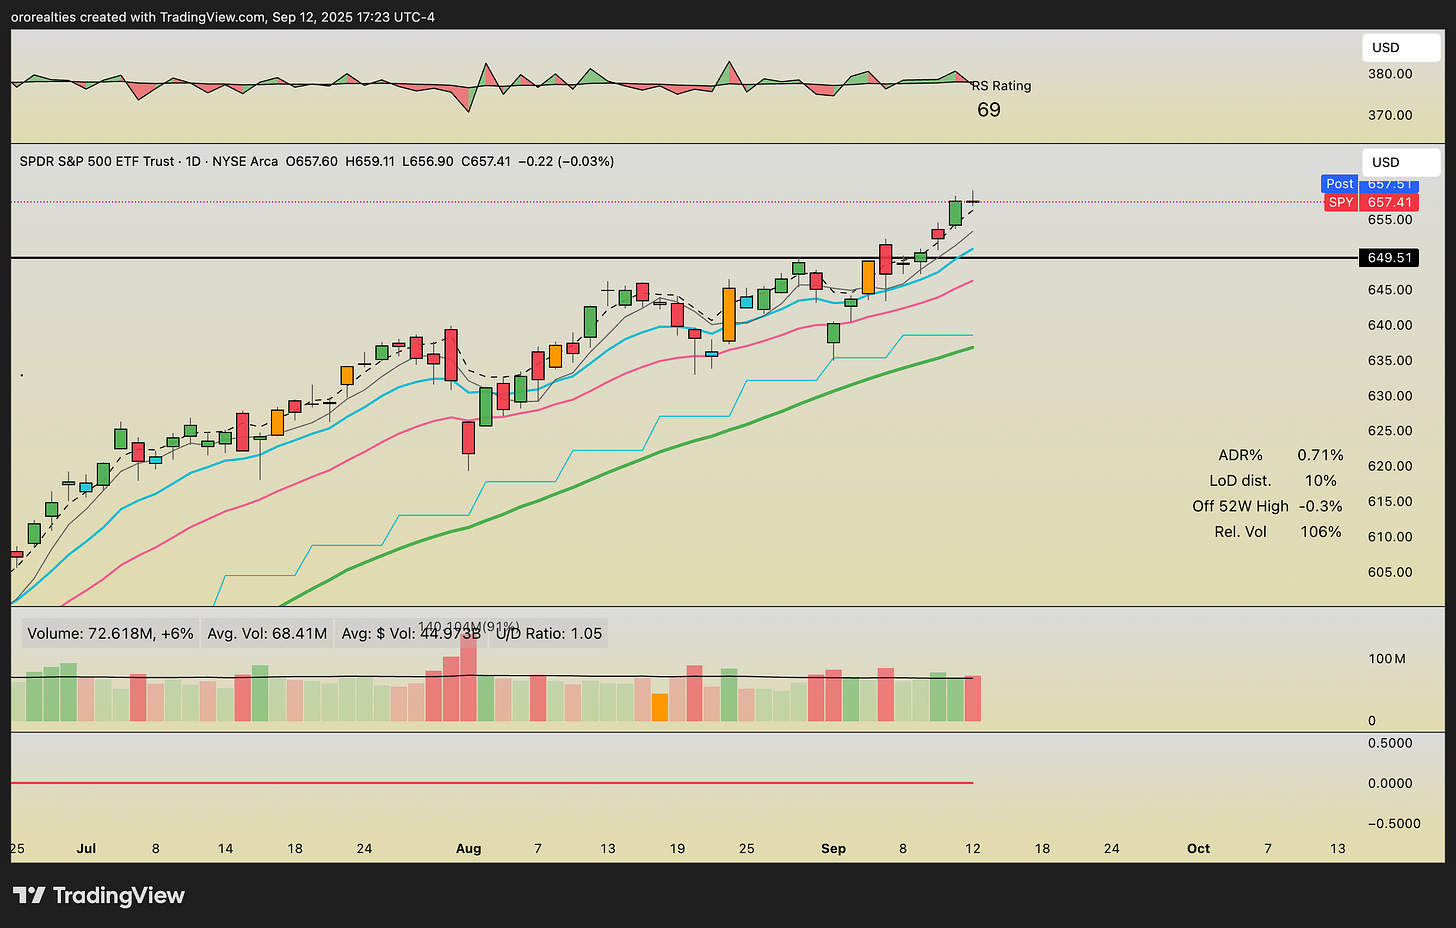Click the Sep label on the date axis
Screen dimensions: 1456x928
[x=833, y=848]
